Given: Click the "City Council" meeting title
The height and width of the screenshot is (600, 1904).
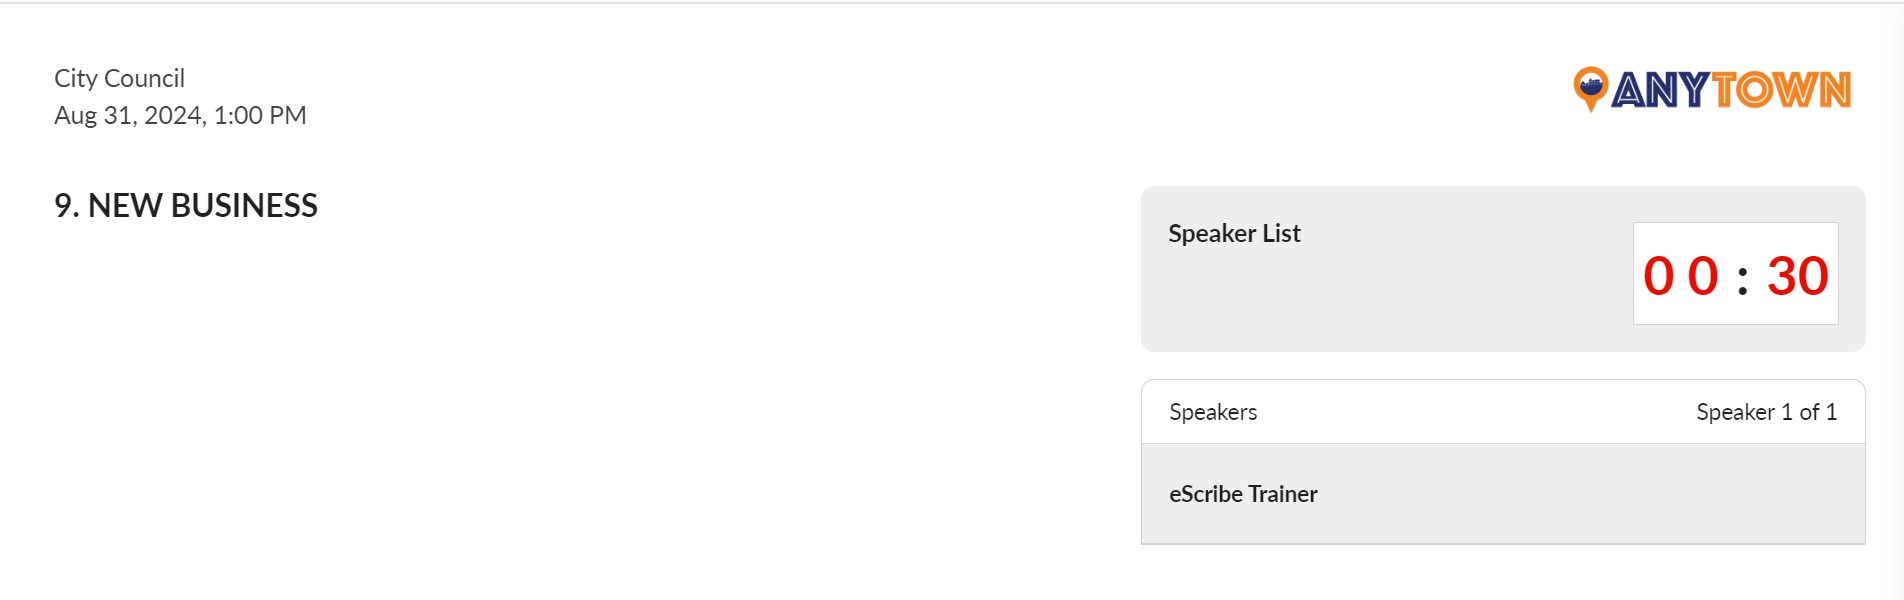Looking at the screenshot, I should [119, 78].
